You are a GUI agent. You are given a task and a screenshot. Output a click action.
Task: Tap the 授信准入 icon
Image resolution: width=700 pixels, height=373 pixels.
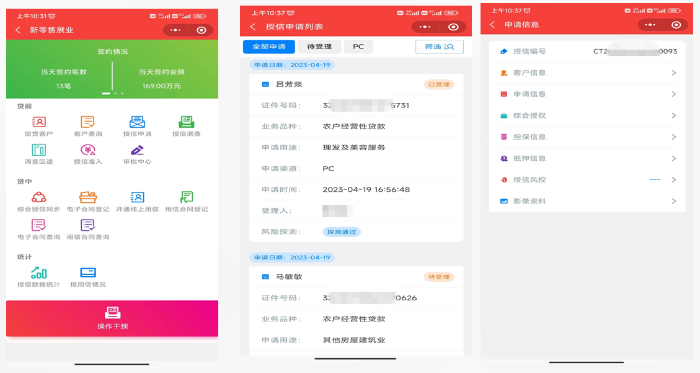point(88,150)
